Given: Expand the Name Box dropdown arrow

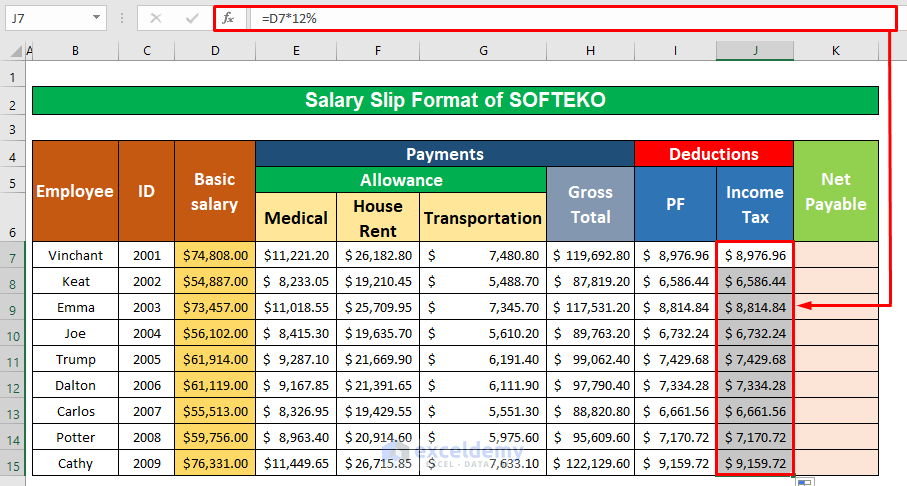Looking at the screenshot, I should pos(96,18).
